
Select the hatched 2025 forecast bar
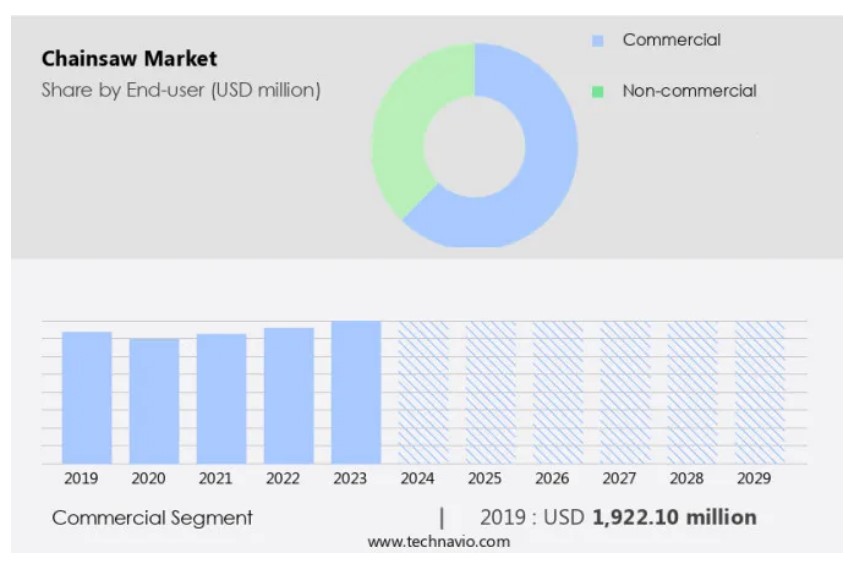pyautogui.click(x=490, y=392)
